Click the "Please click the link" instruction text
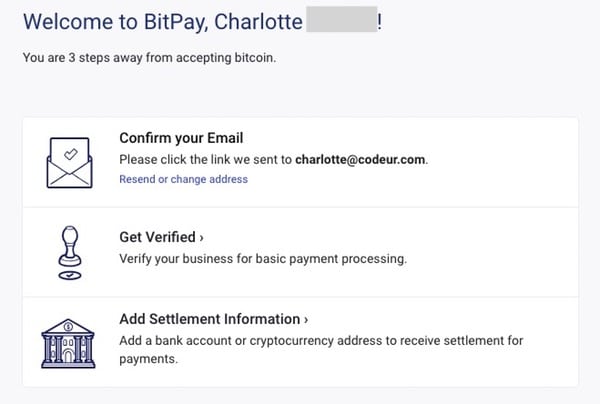 [205, 159]
